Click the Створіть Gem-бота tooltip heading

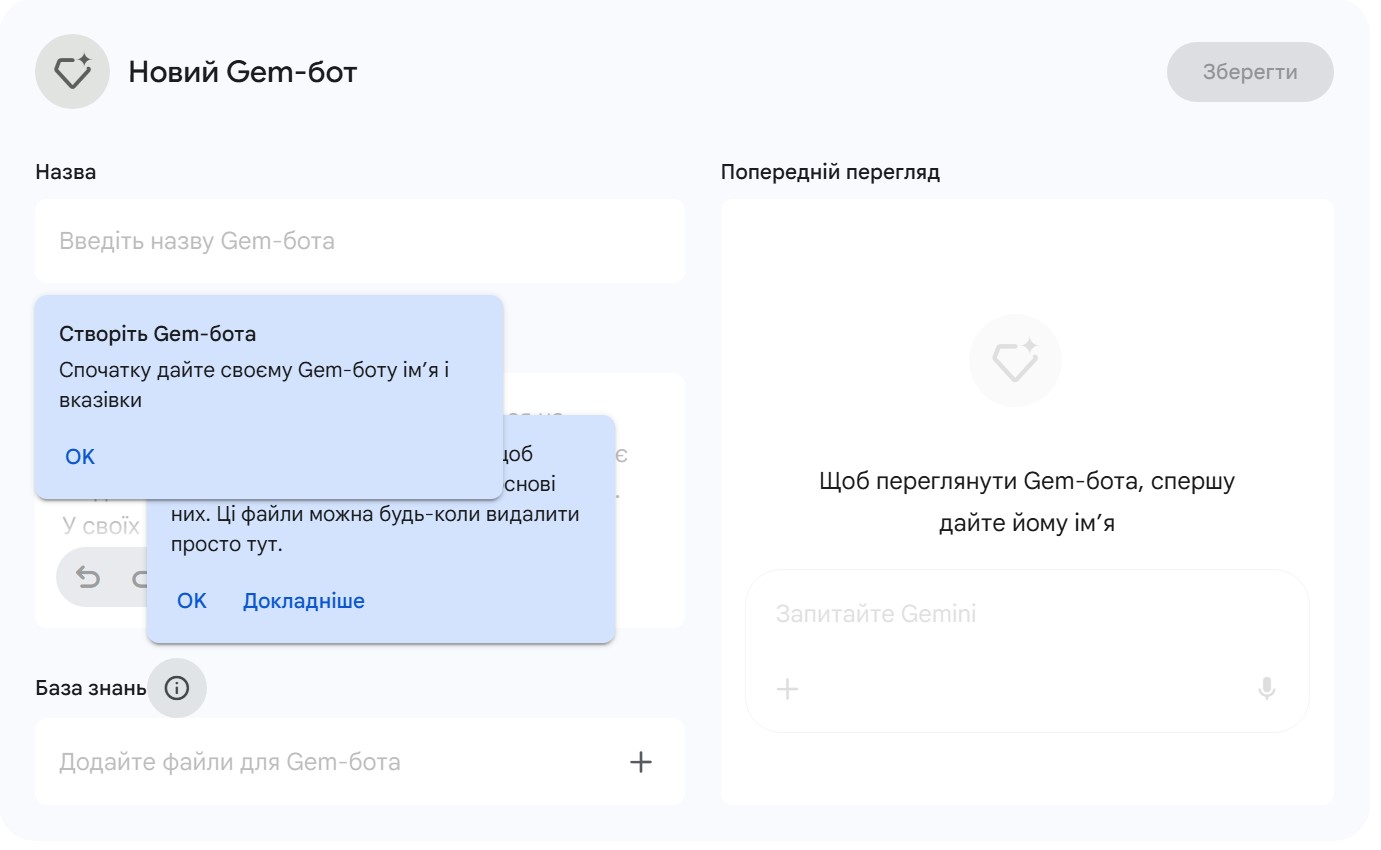[158, 334]
